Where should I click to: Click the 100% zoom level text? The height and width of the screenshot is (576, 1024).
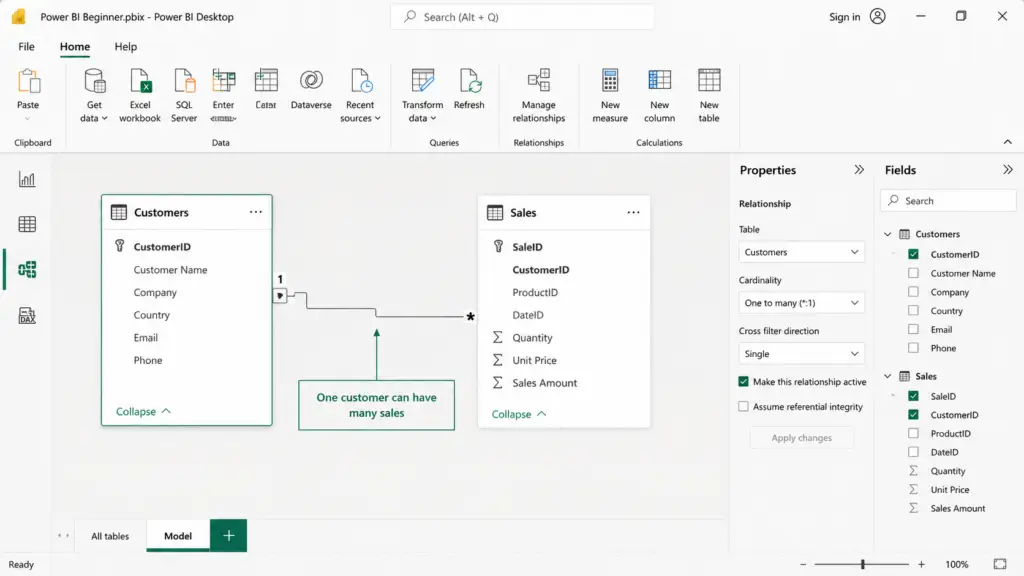(x=957, y=564)
